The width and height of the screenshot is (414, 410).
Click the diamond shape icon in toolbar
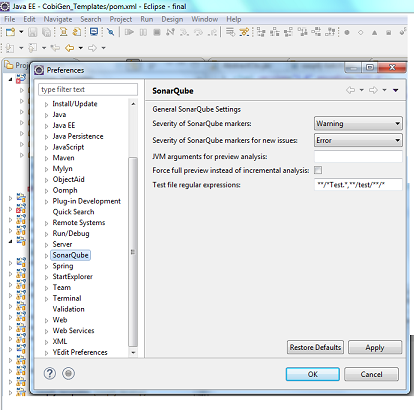(361, 32)
